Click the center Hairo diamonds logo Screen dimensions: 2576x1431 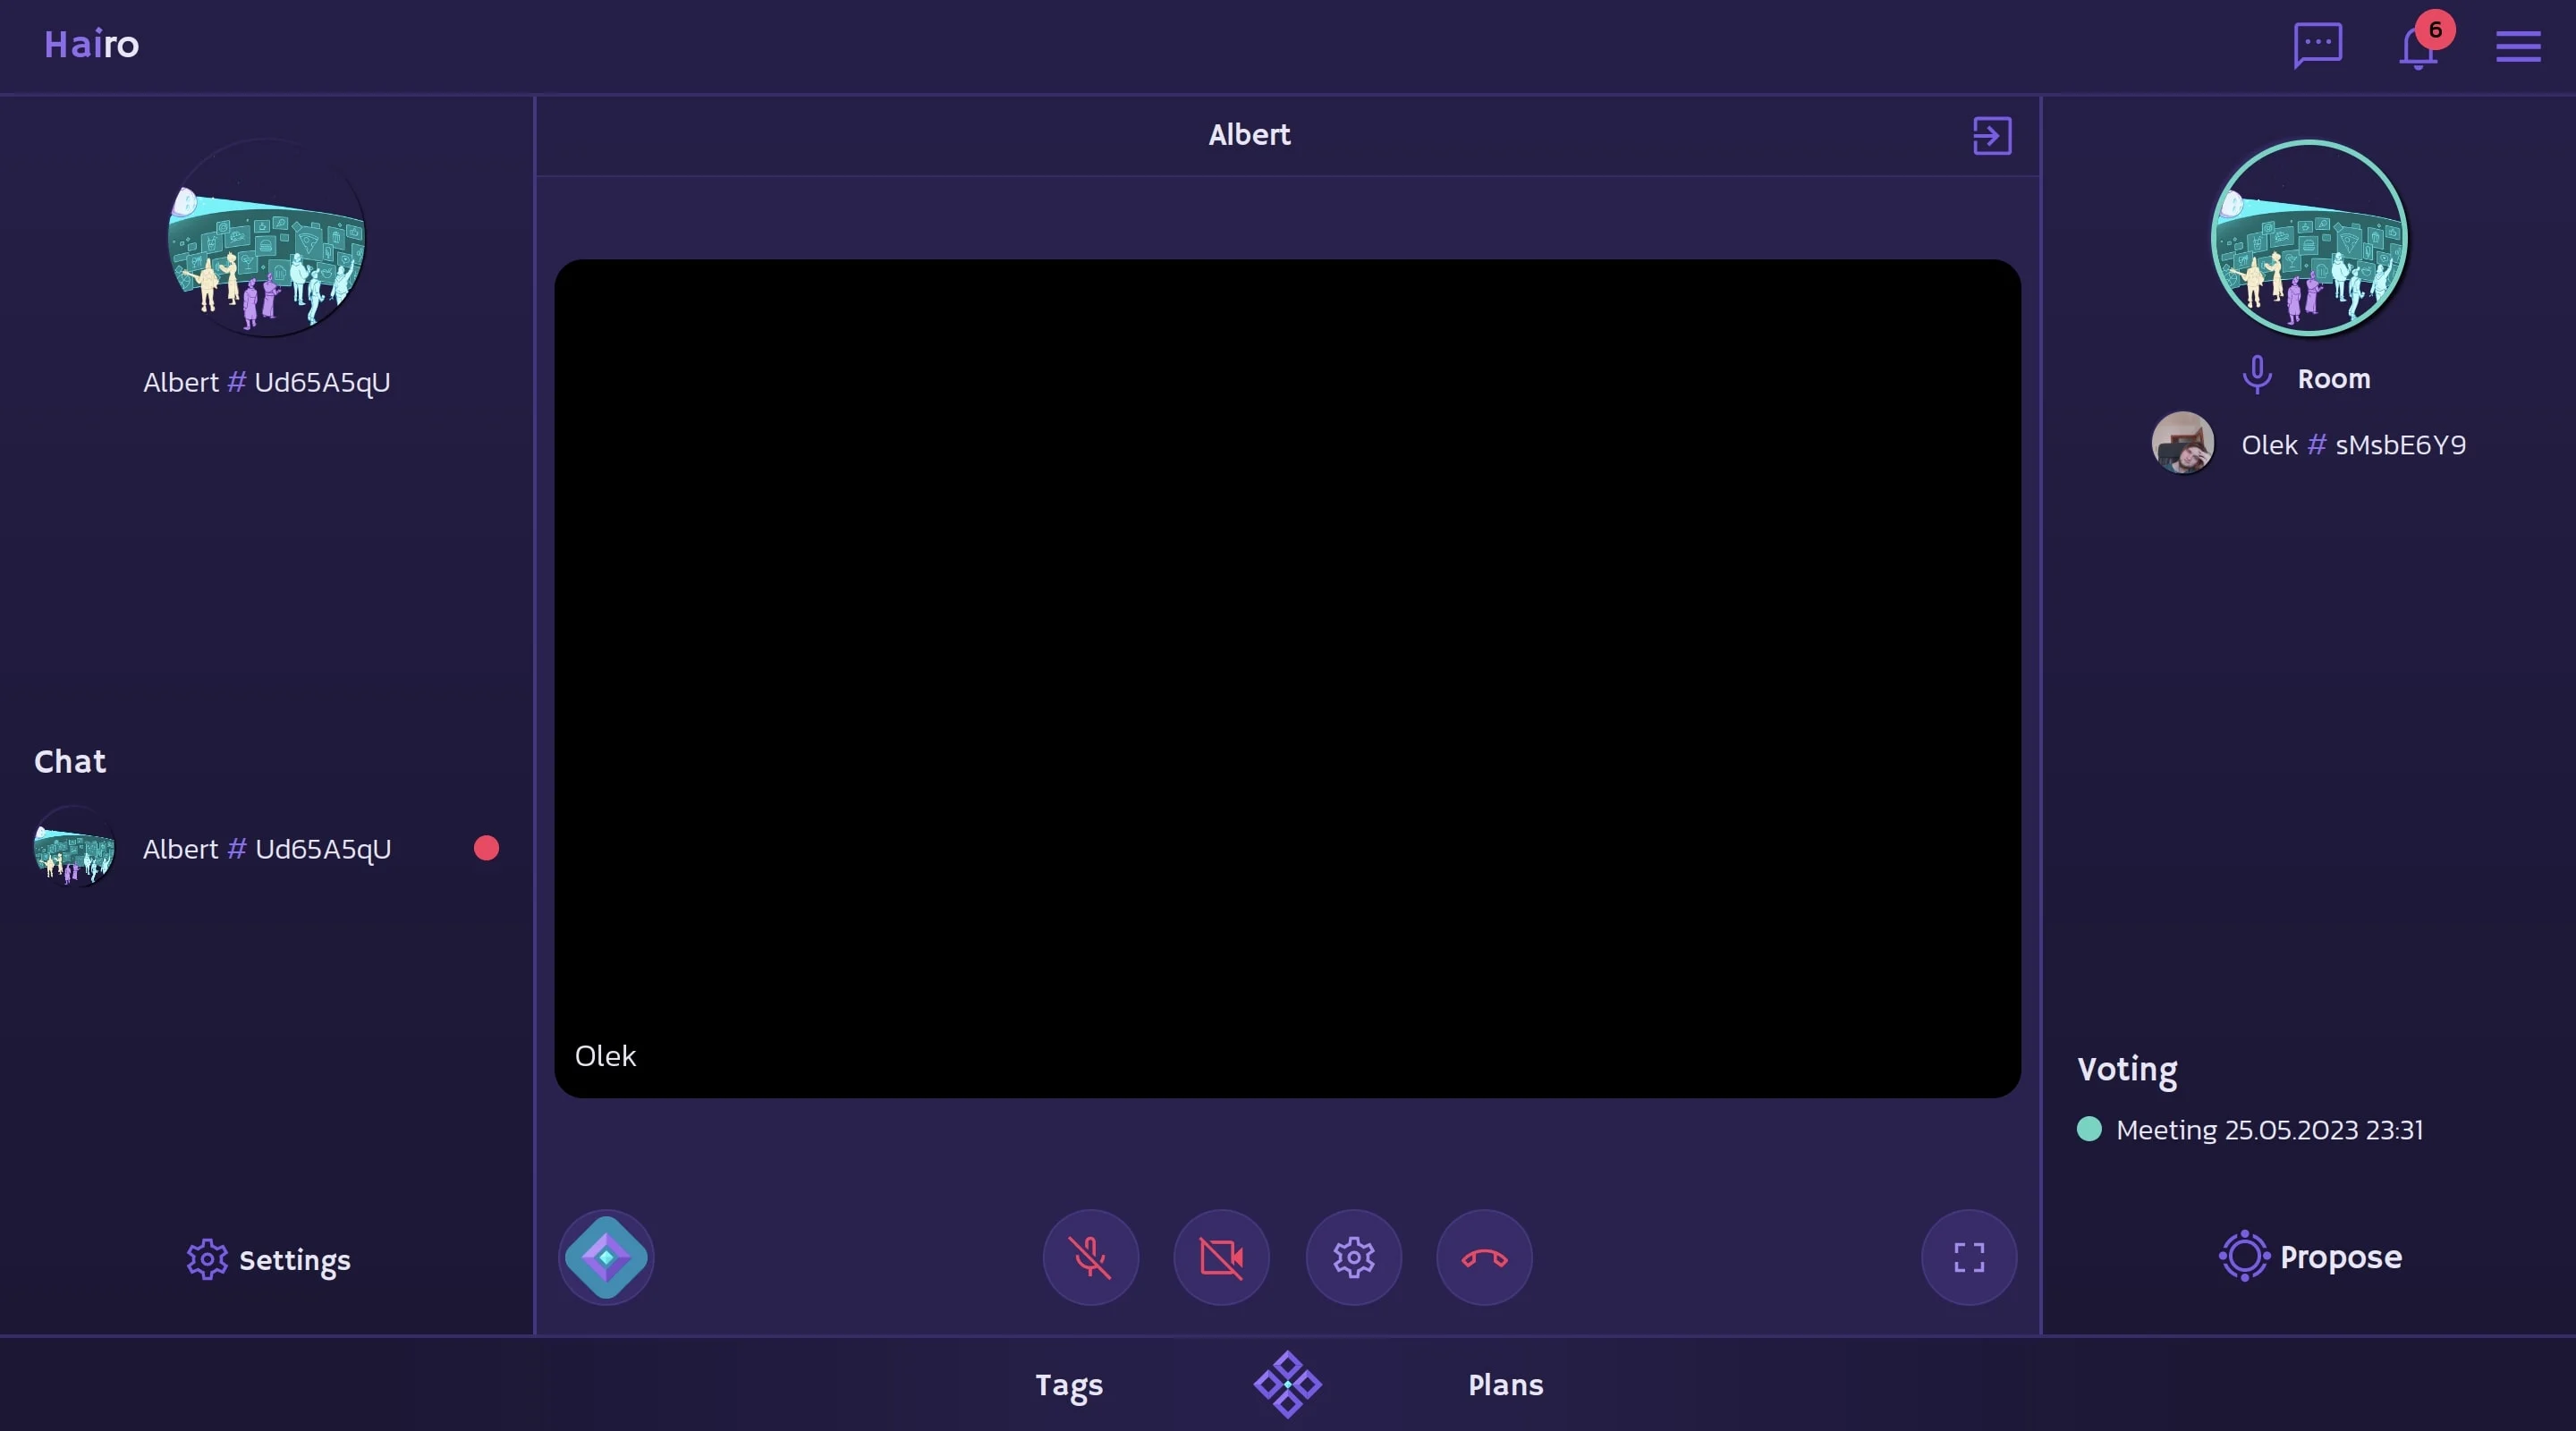pyautogui.click(x=1287, y=1384)
